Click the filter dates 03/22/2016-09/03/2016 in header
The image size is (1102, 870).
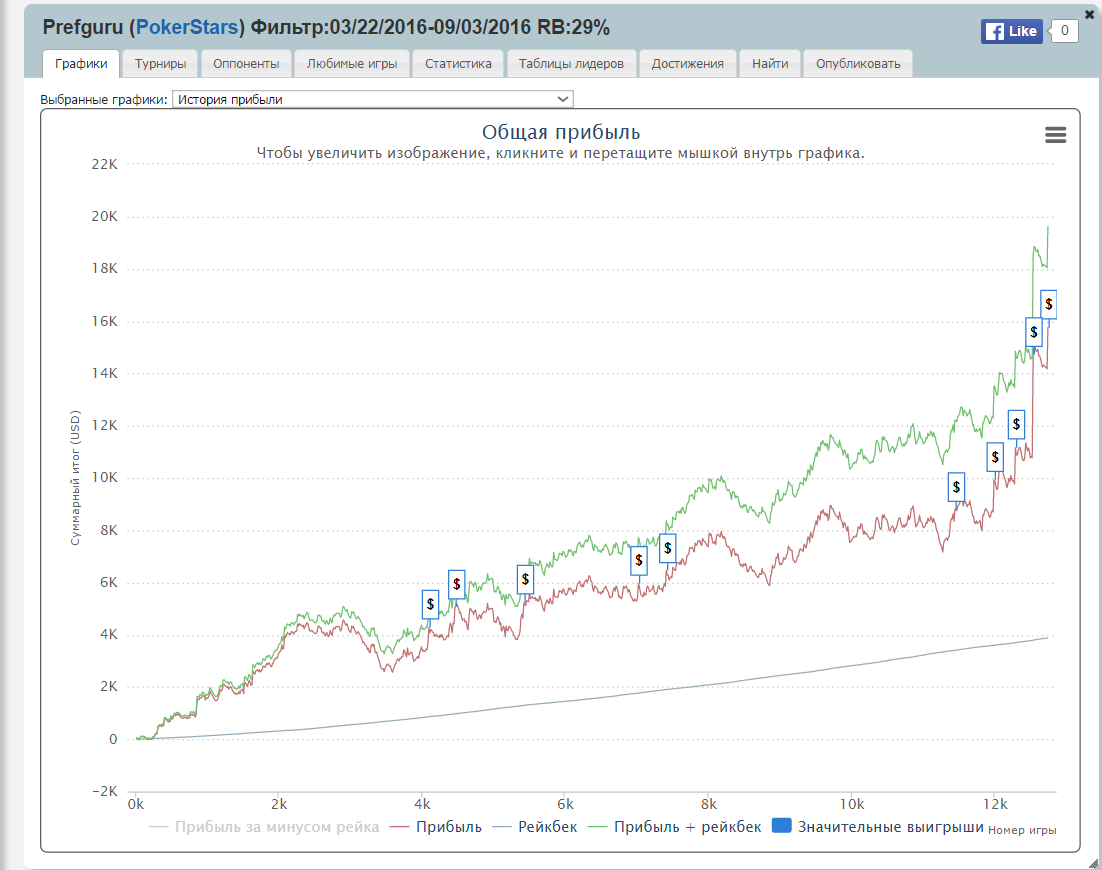click(x=430, y=27)
